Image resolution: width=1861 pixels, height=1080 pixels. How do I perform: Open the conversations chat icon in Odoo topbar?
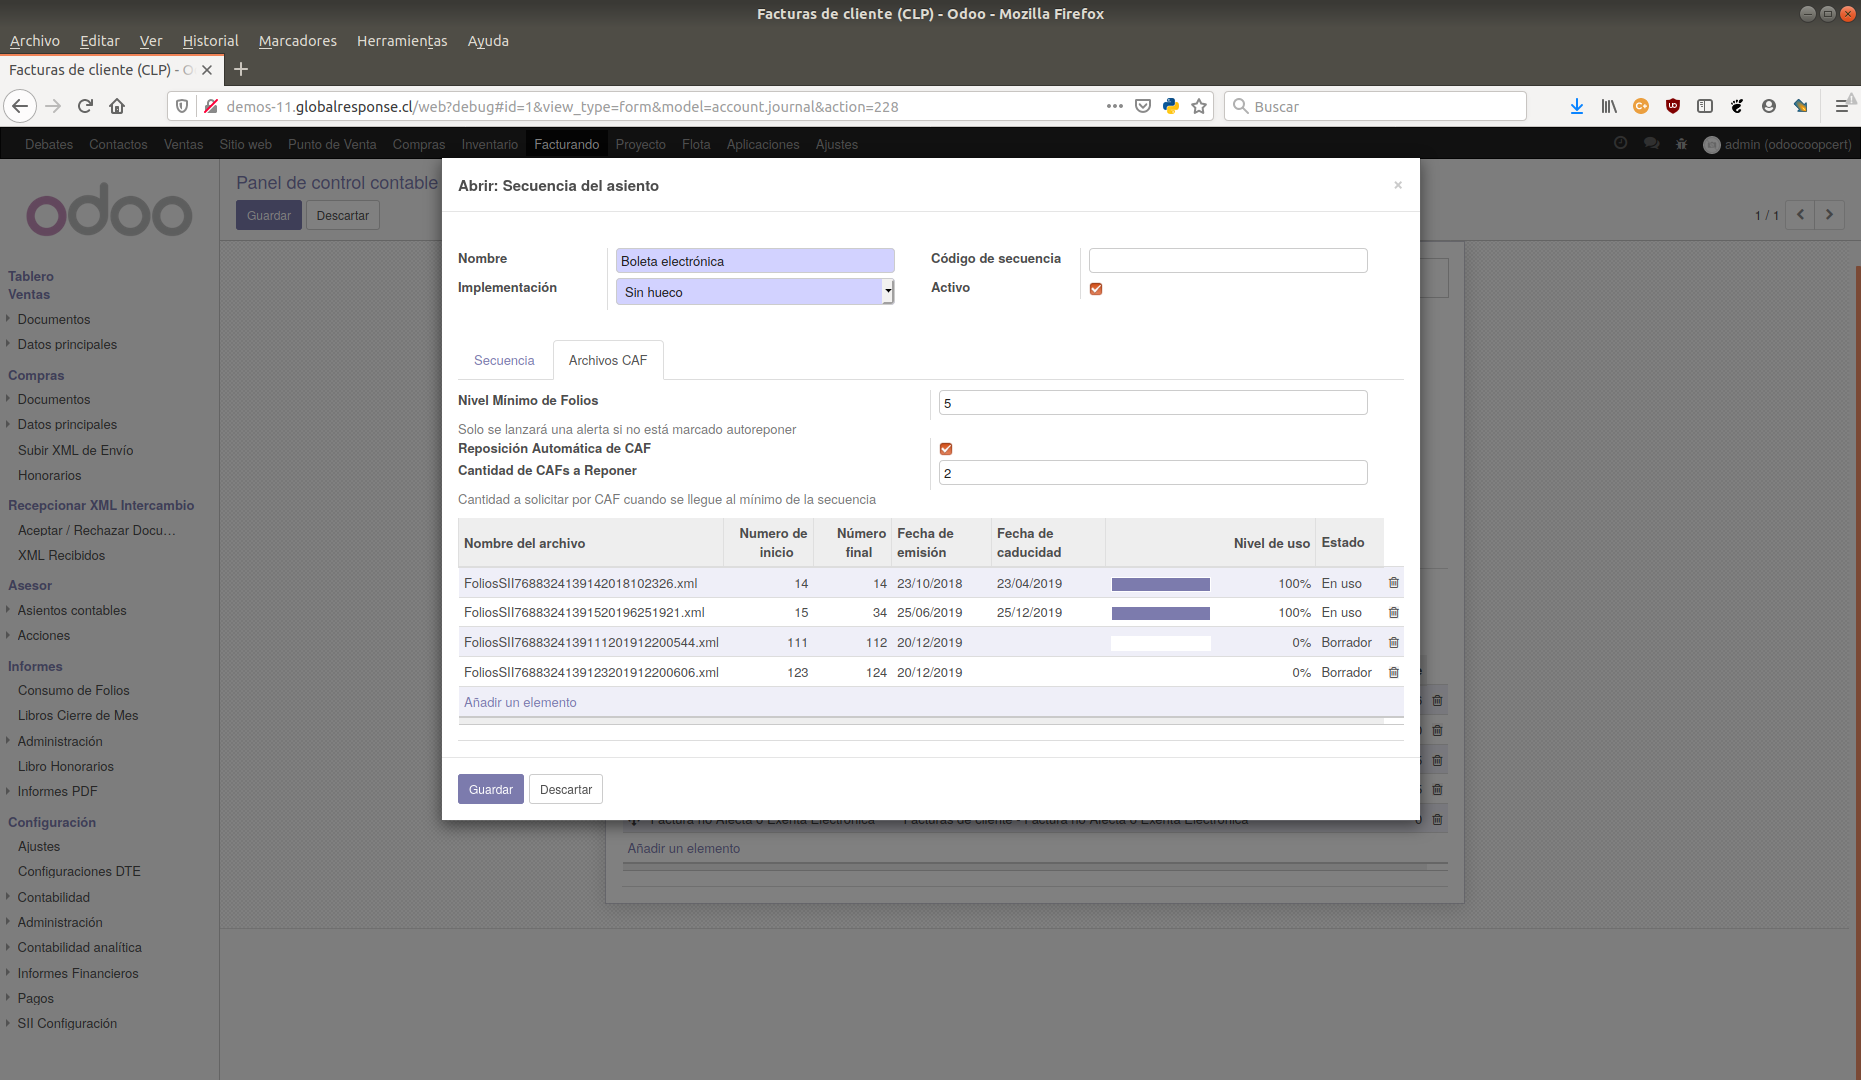point(1651,143)
